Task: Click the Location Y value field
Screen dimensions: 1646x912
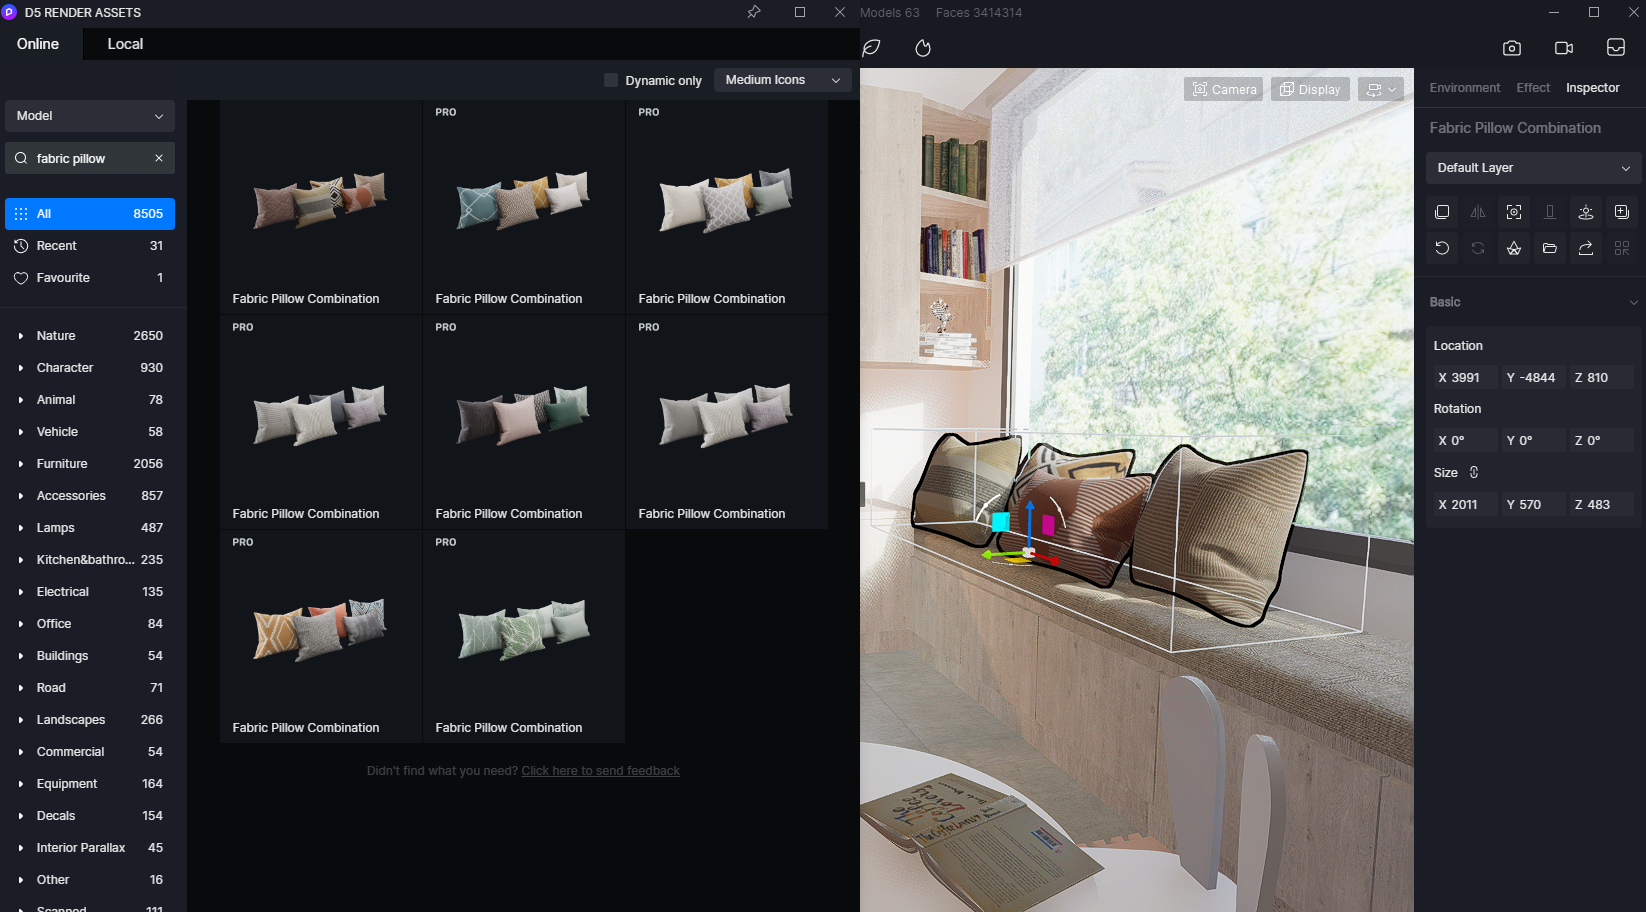Action: coord(1532,377)
